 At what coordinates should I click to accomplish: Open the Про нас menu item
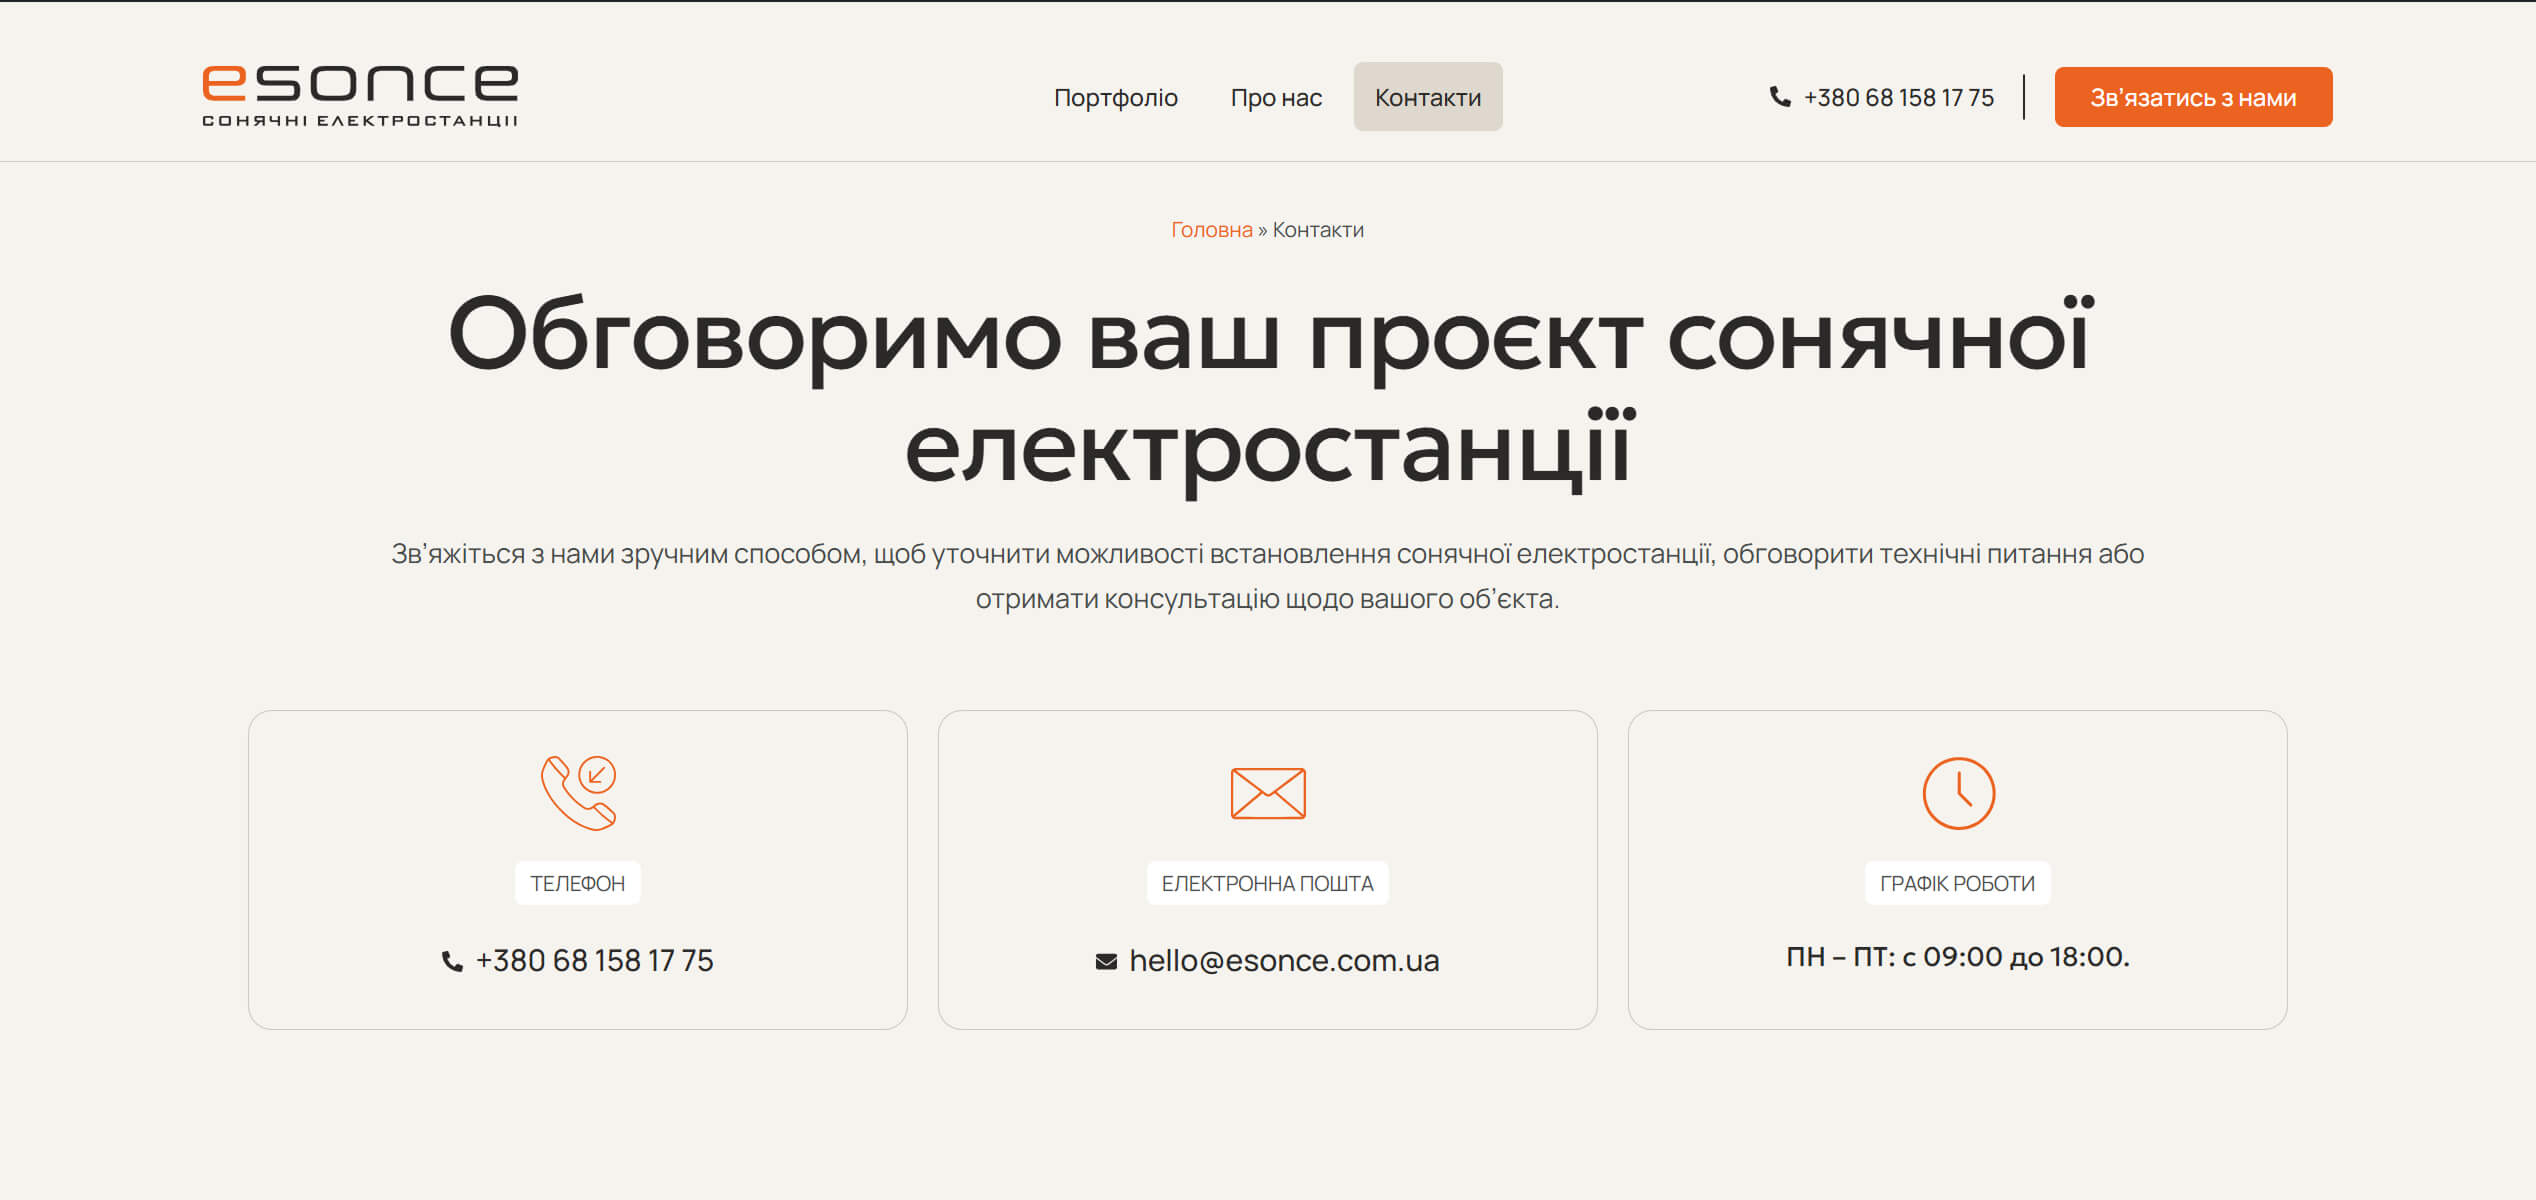click(x=1276, y=97)
